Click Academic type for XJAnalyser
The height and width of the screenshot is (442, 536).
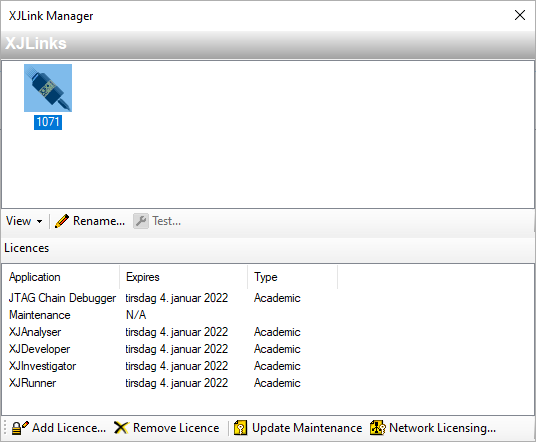(277, 332)
